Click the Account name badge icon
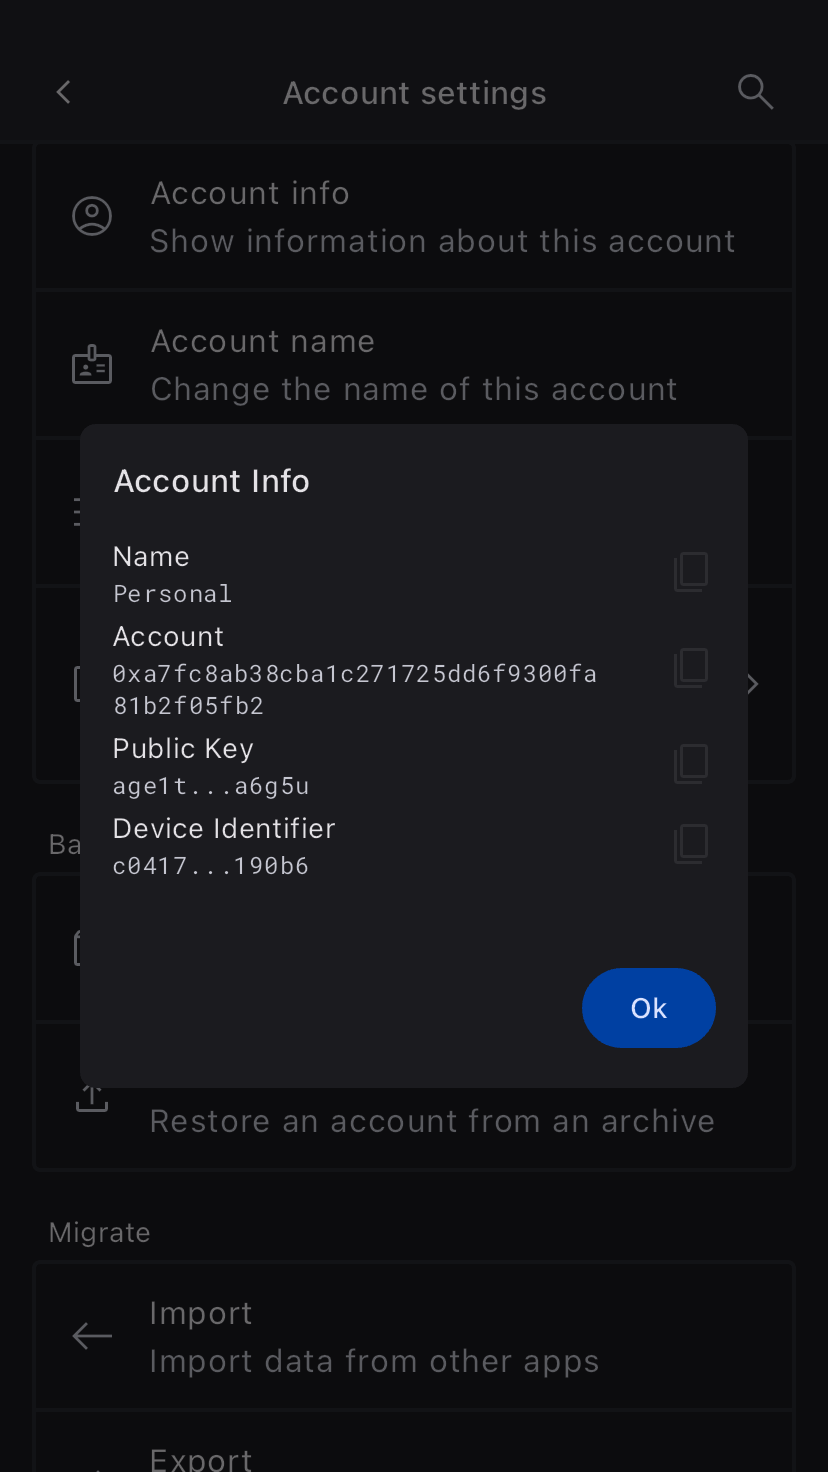 (92, 365)
